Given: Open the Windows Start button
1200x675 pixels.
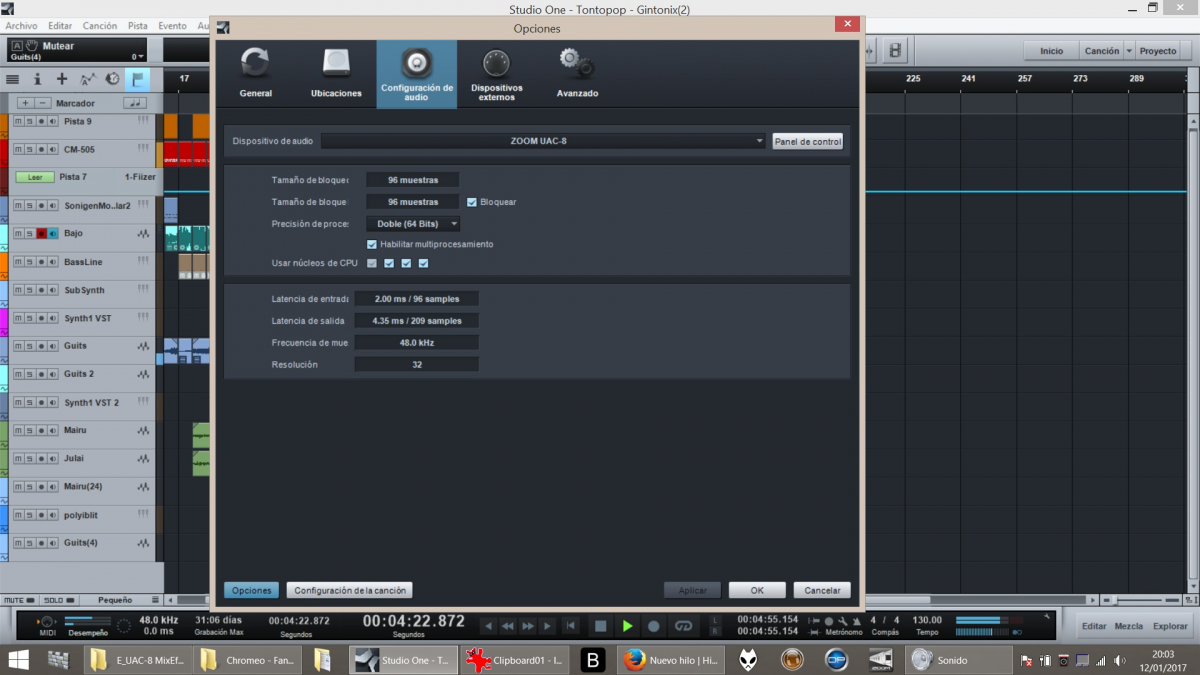Looking at the screenshot, I should (x=18, y=660).
